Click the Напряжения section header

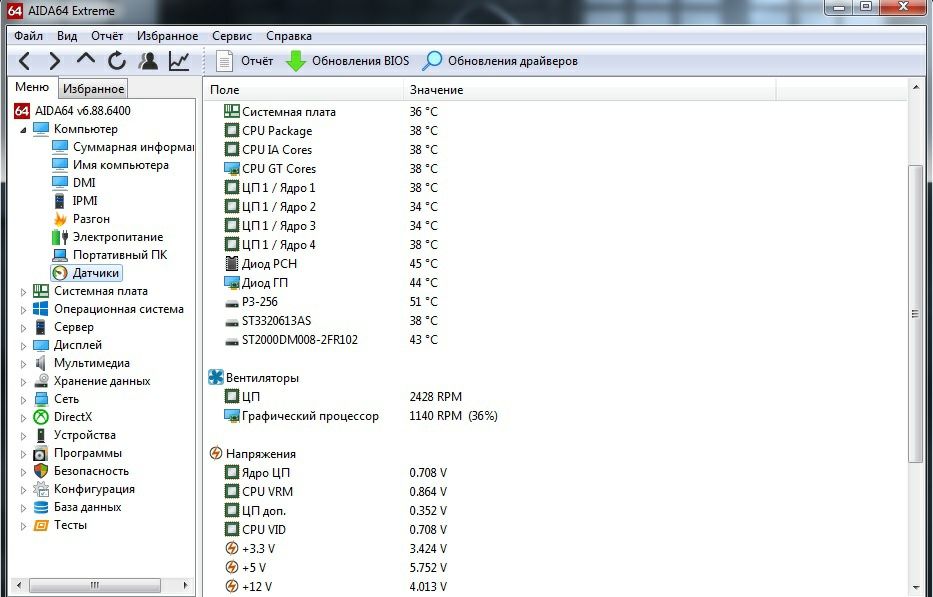pyautogui.click(x=252, y=454)
